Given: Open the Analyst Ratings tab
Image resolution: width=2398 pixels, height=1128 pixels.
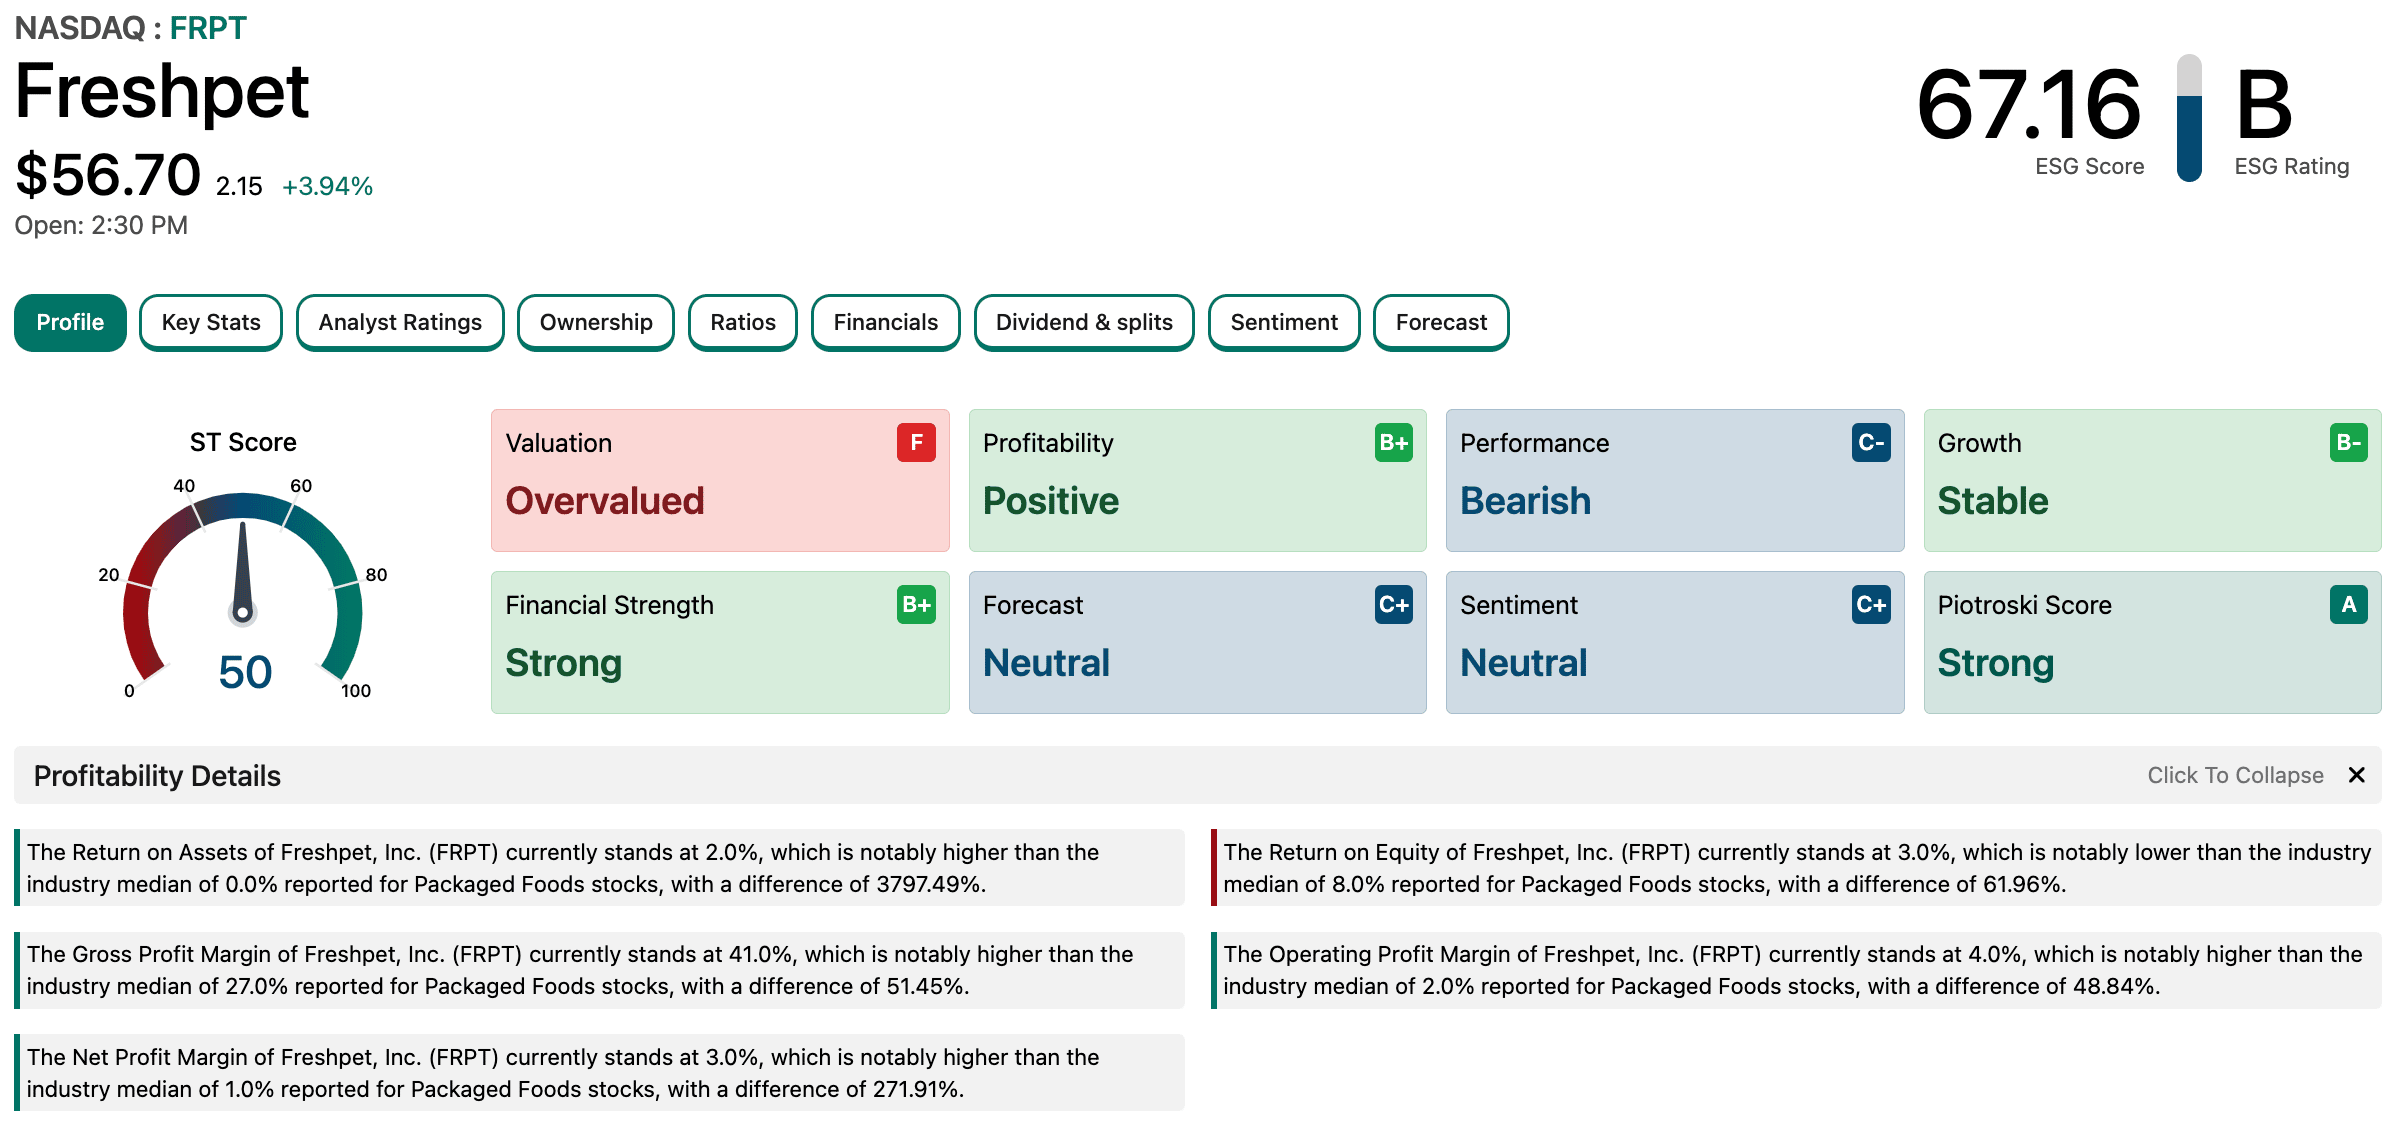Looking at the screenshot, I should pyautogui.click(x=400, y=322).
